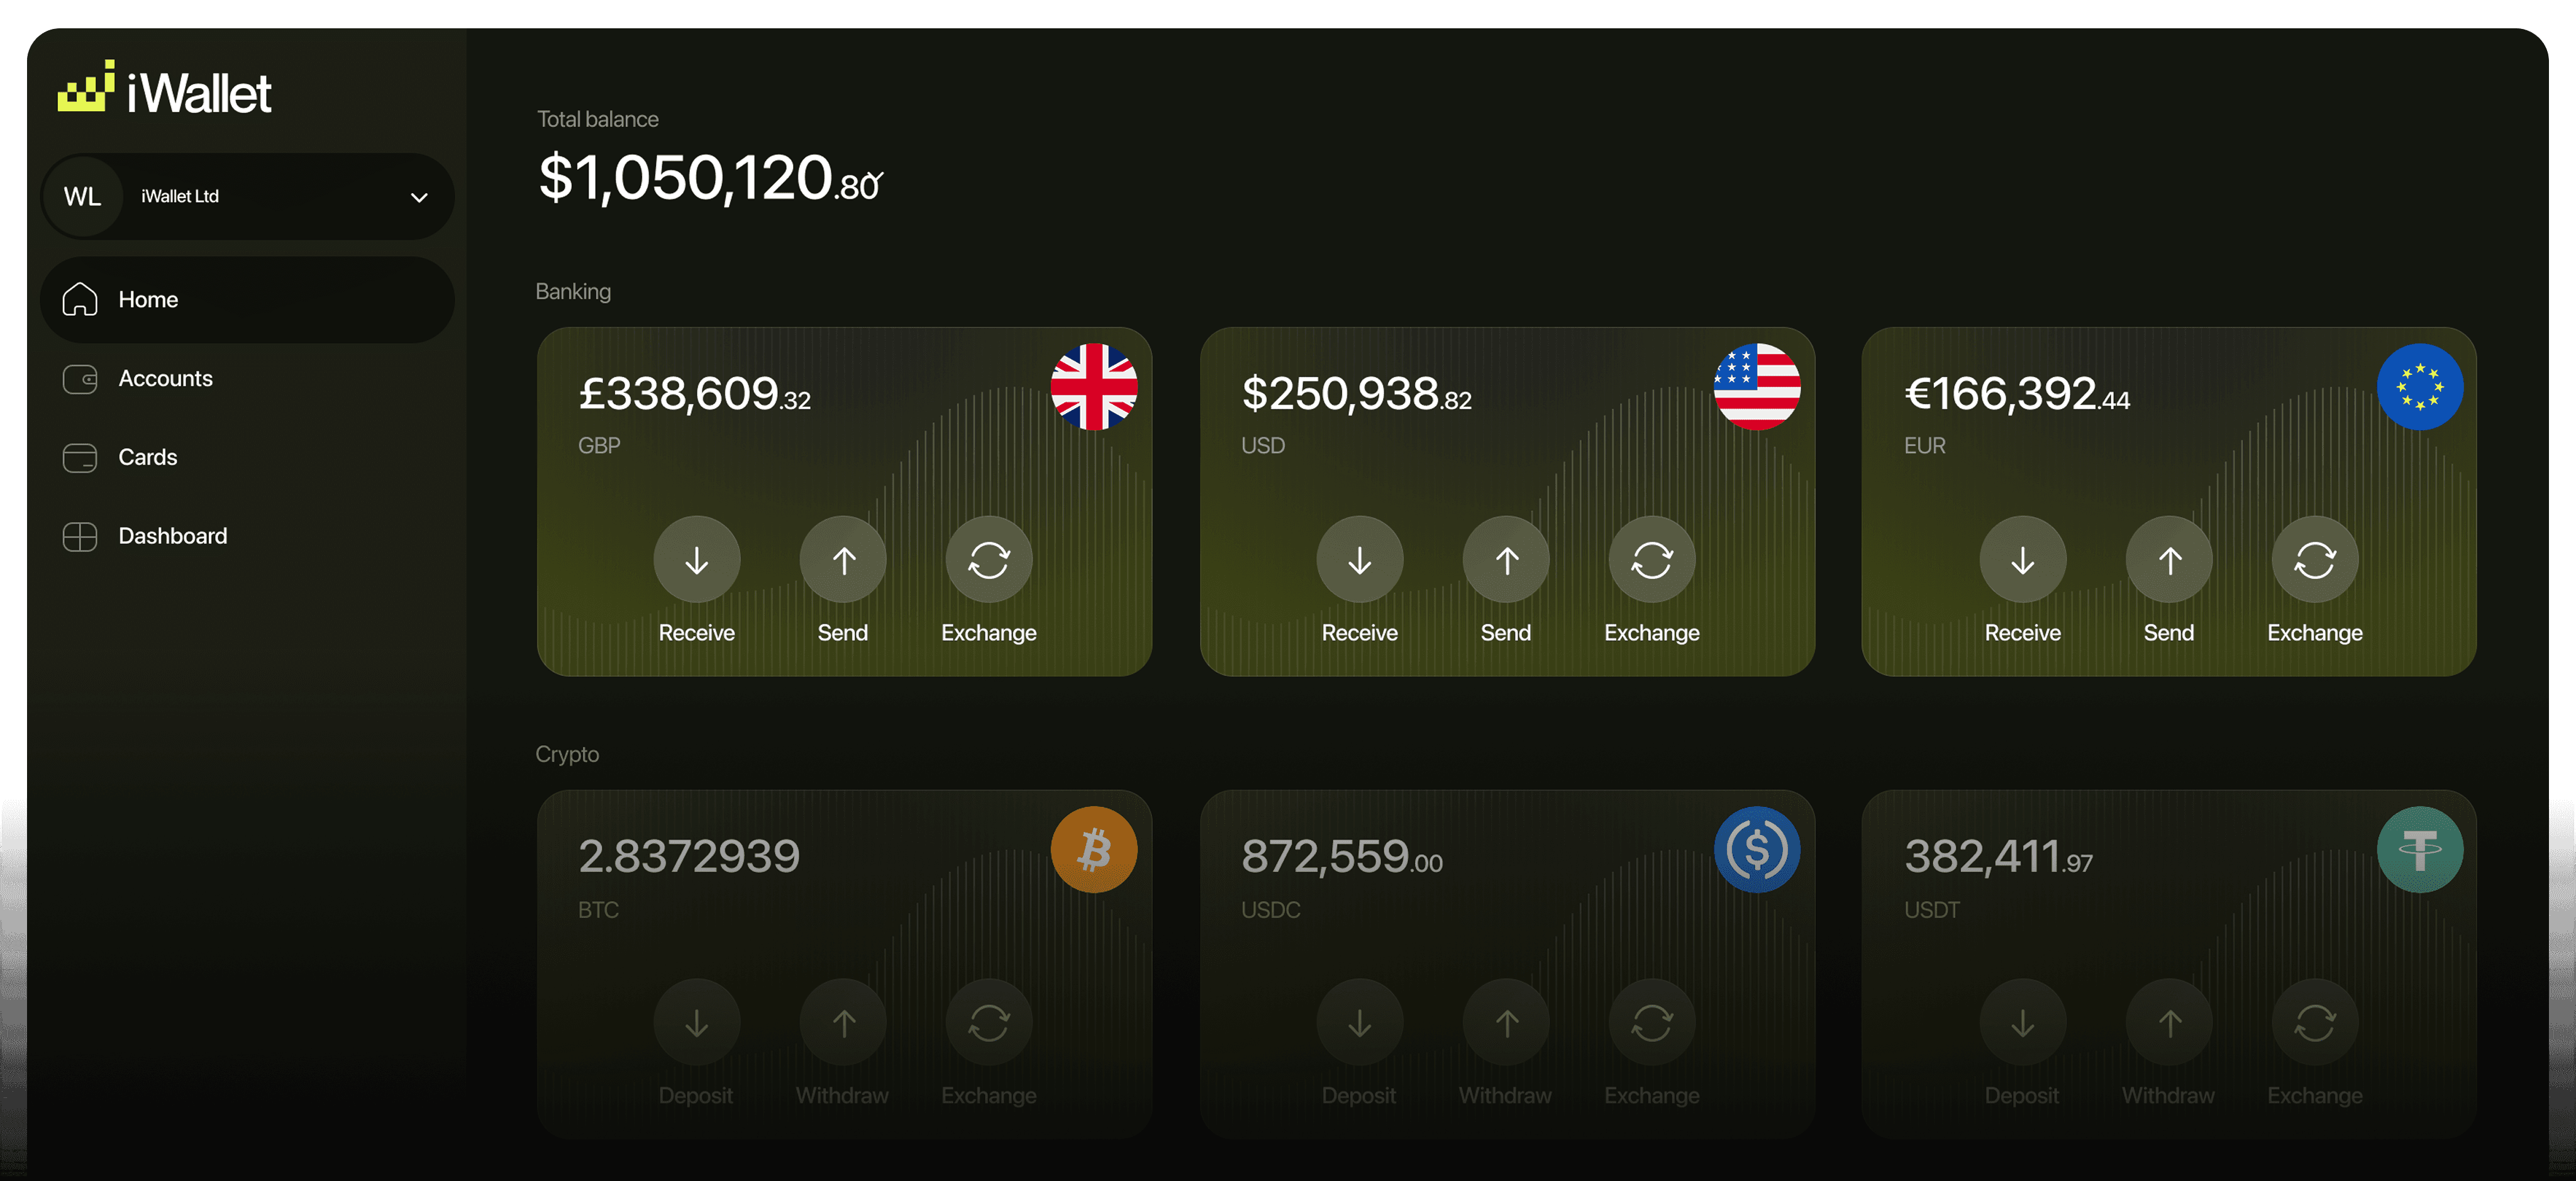The height and width of the screenshot is (1181, 2576).
Task: Click the Receive icon on the GBP card
Action: point(697,559)
